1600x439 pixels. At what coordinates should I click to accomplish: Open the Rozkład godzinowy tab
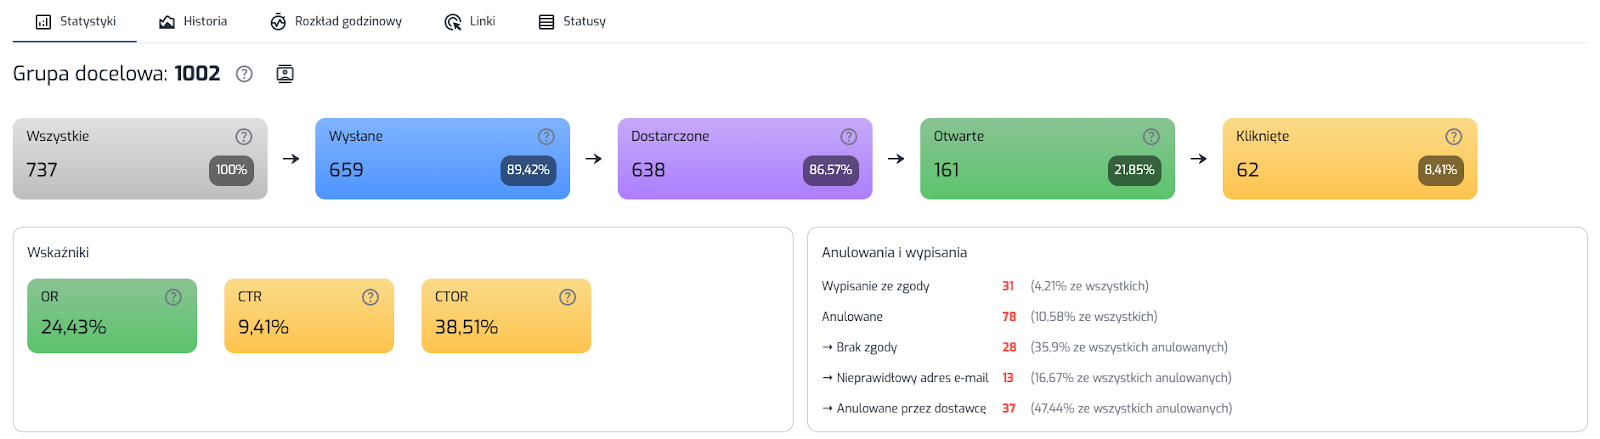point(336,21)
